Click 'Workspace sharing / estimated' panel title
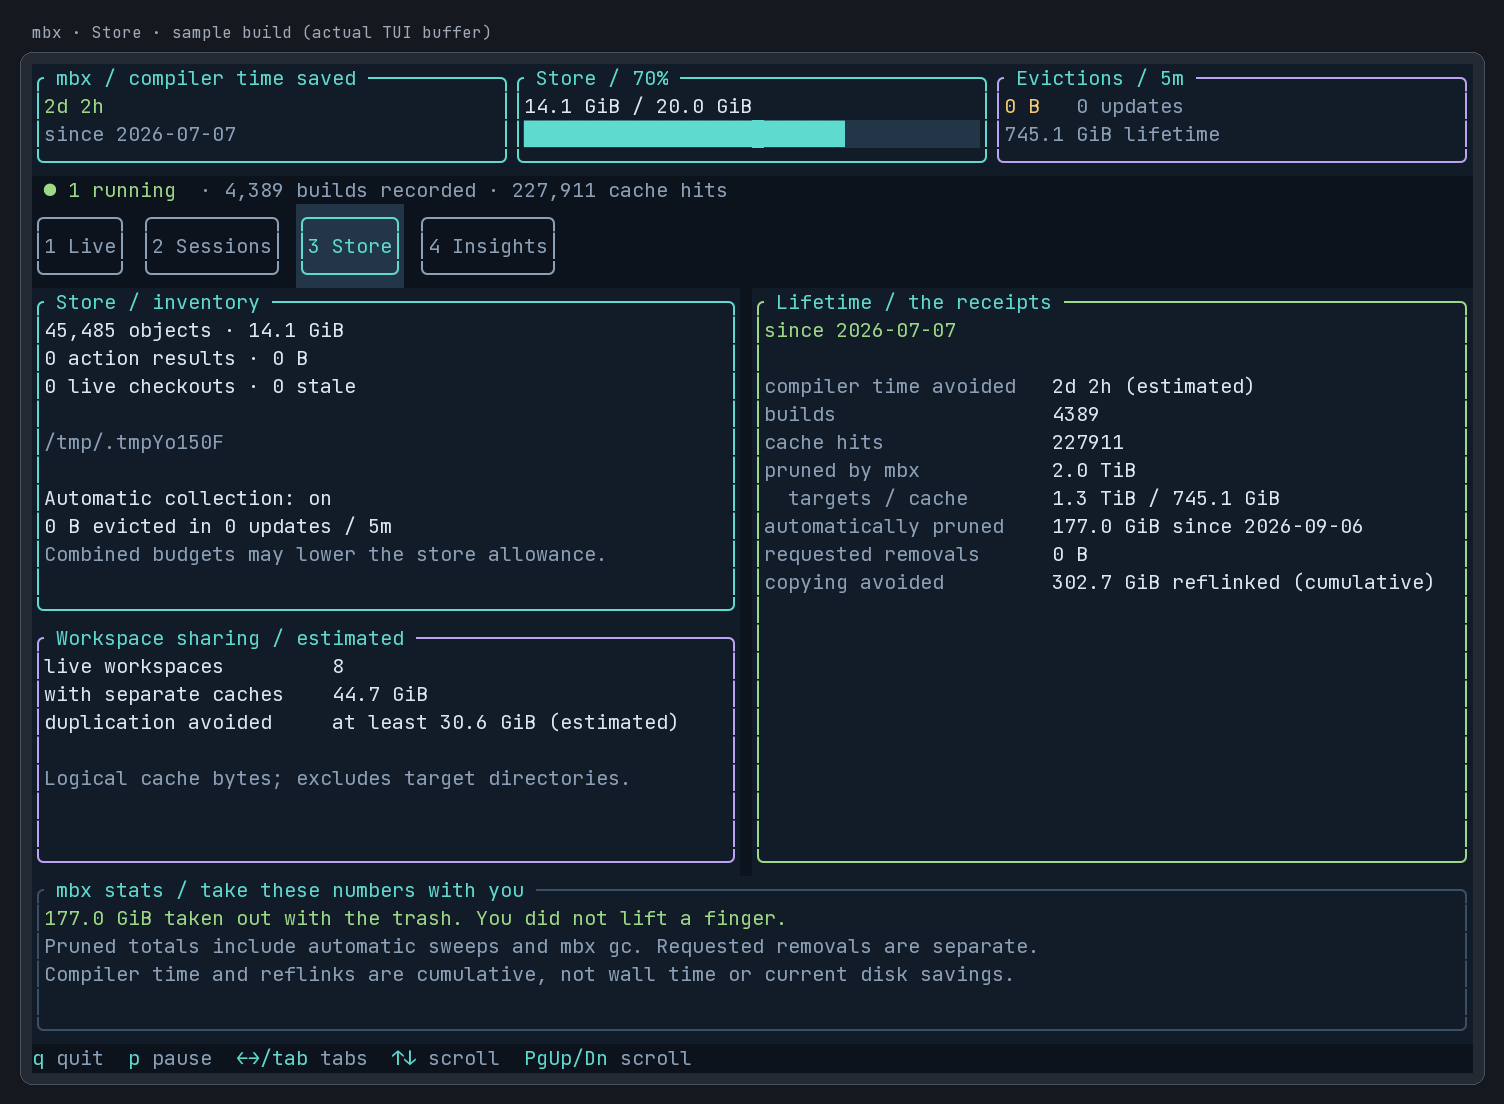The height and width of the screenshot is (1104, 1504). pos(230,638)
